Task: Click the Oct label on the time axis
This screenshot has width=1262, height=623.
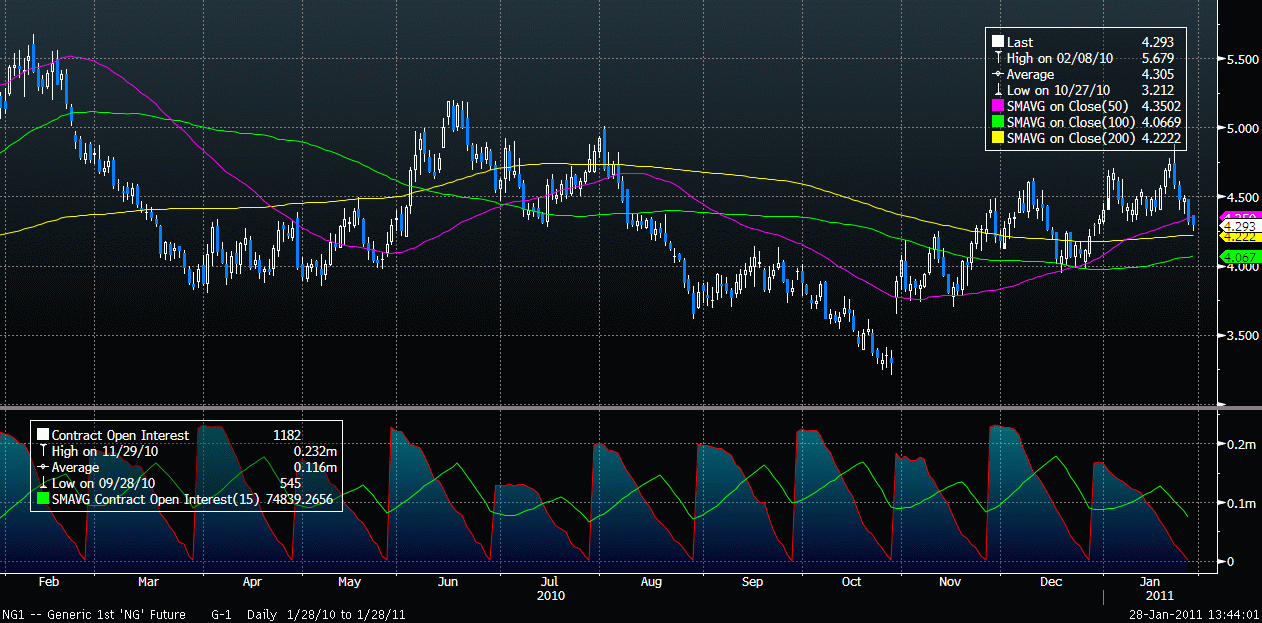Action: point(852,581)
